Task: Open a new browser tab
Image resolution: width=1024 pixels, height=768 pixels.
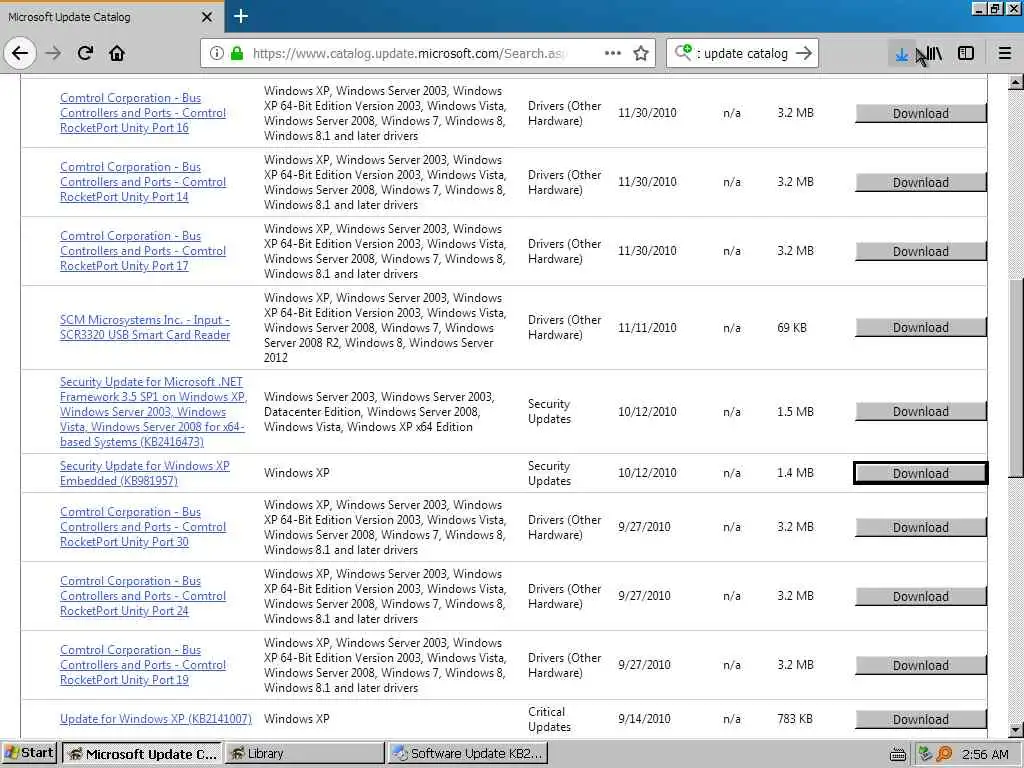Action: pyautogui.click(x=240, y=16)
